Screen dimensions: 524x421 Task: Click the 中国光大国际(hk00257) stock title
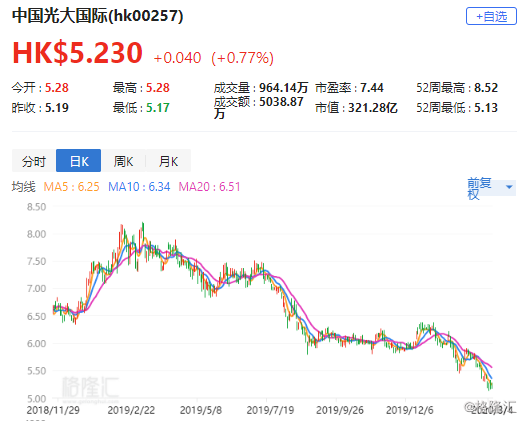98,16
